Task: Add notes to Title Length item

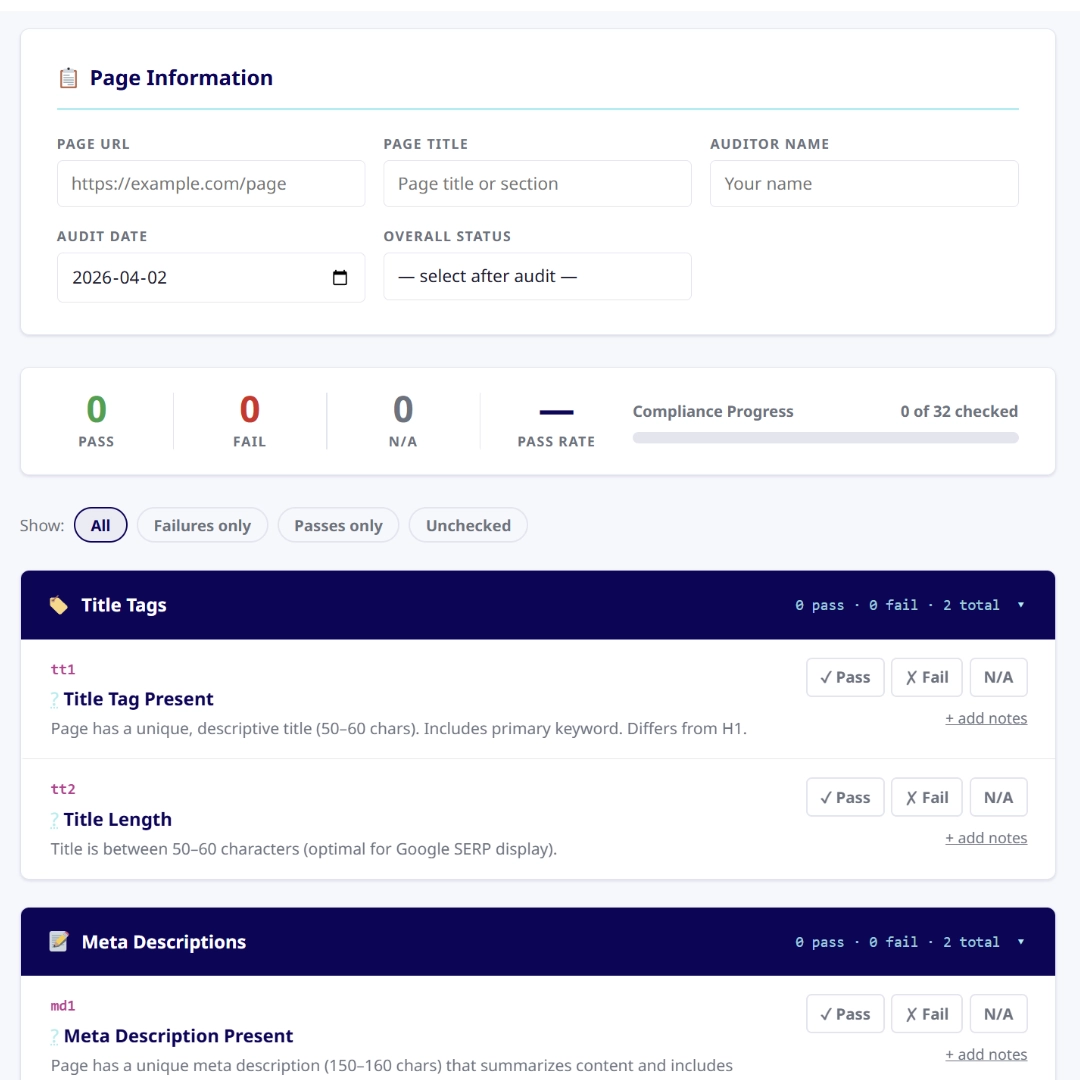Action: point(986,838)
